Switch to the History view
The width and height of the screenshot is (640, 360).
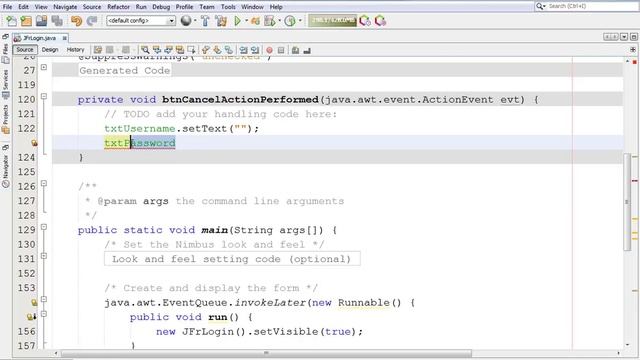click(x=76, y=50)
